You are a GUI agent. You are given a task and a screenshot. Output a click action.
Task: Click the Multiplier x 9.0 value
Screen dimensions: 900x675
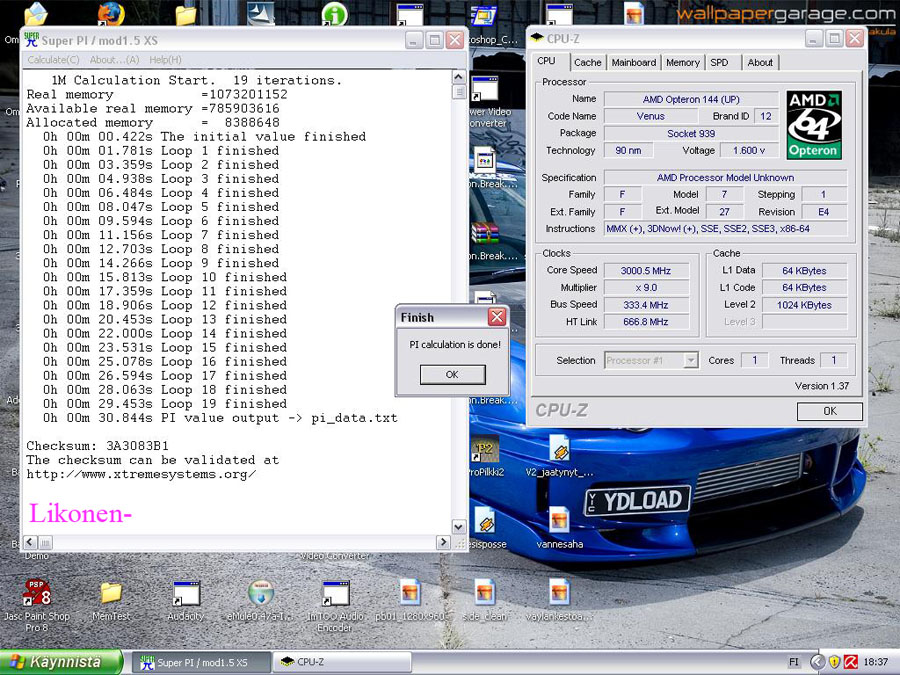tap(646, 288)
